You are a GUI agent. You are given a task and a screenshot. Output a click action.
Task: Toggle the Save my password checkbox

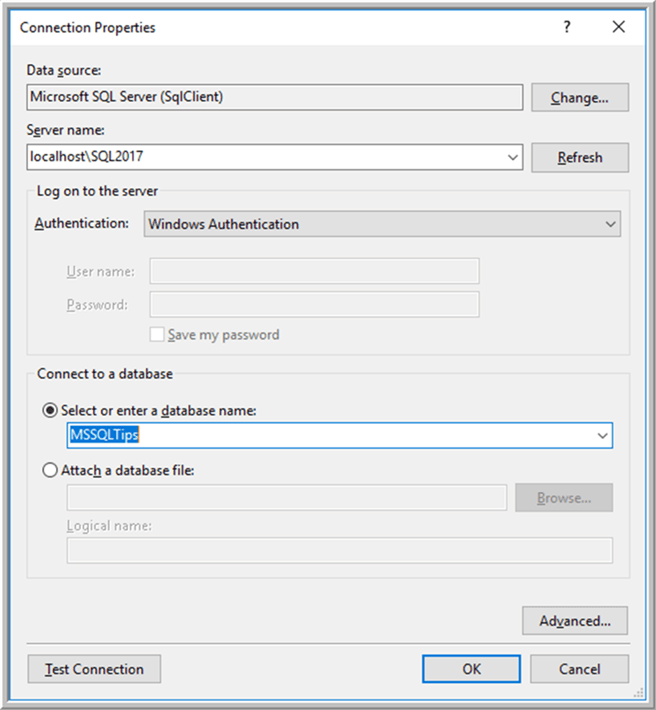(x=157, y=335)
